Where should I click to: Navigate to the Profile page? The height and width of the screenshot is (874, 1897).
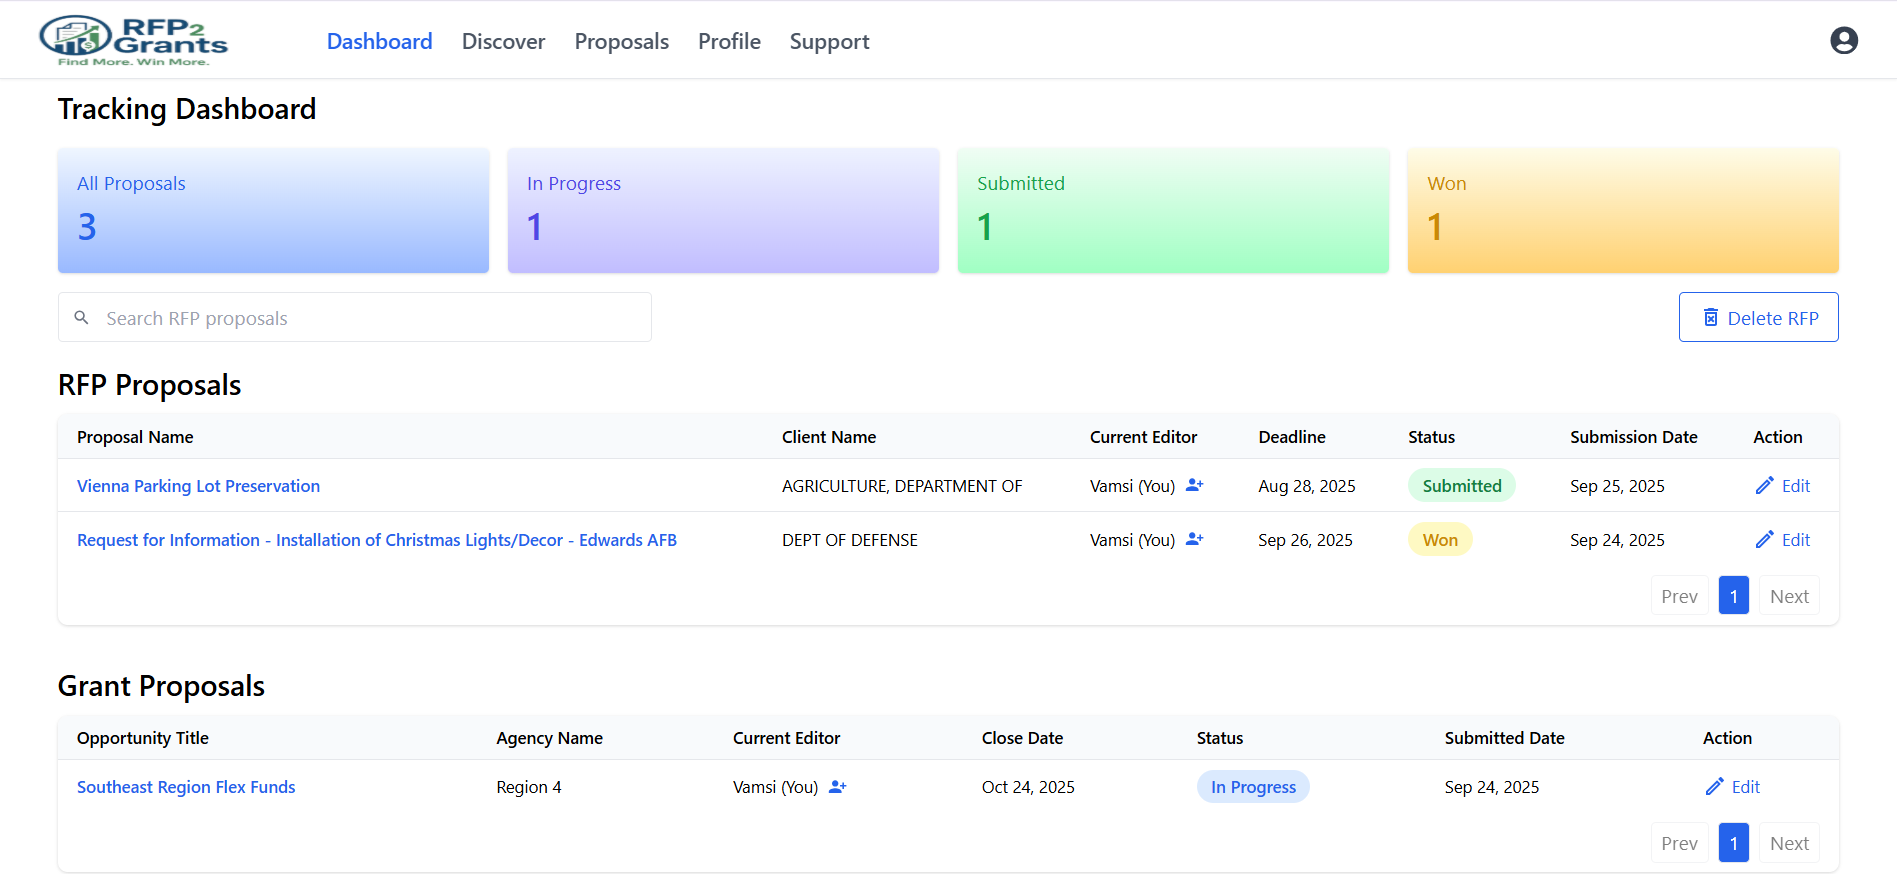(x=729, y=41)
